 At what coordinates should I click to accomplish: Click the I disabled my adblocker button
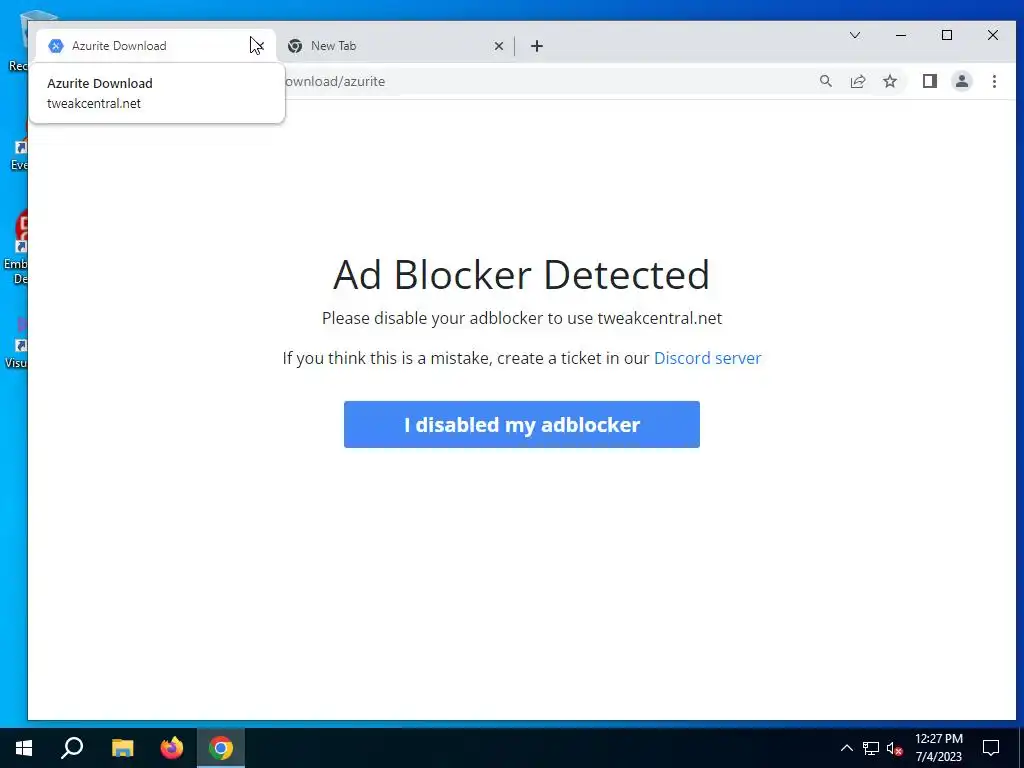[522, 424]
